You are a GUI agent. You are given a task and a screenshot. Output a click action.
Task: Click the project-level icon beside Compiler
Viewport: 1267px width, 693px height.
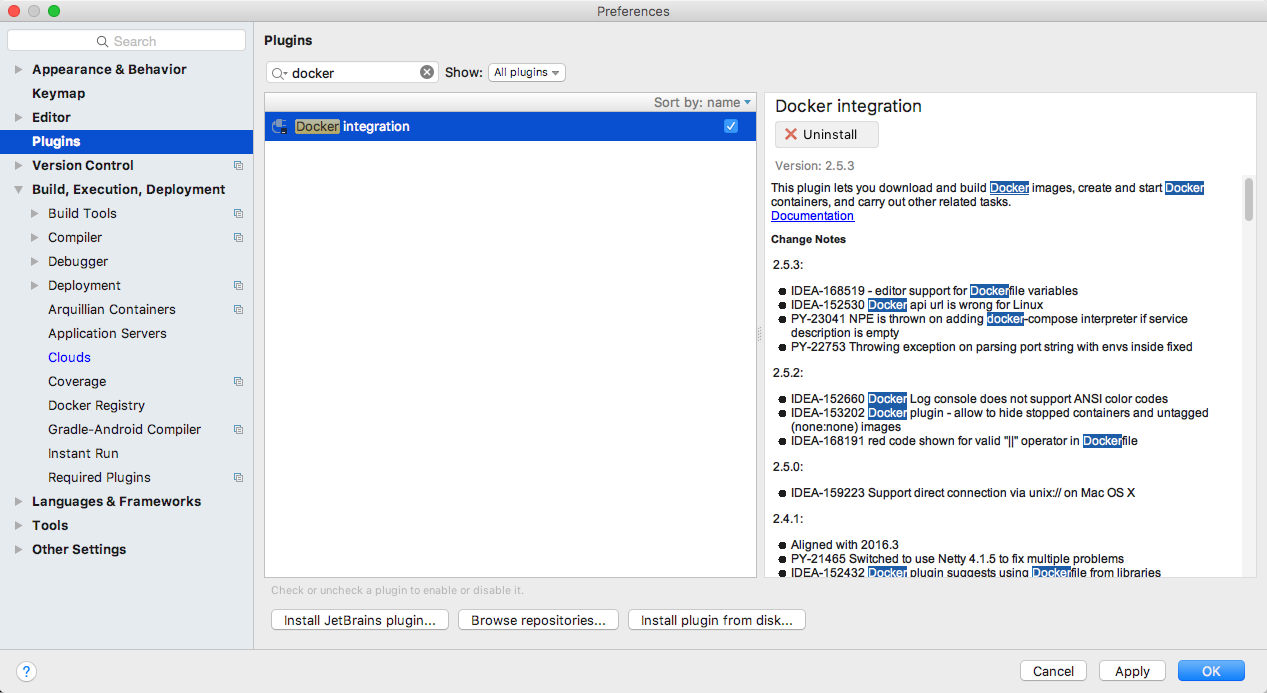click(238, 238)
